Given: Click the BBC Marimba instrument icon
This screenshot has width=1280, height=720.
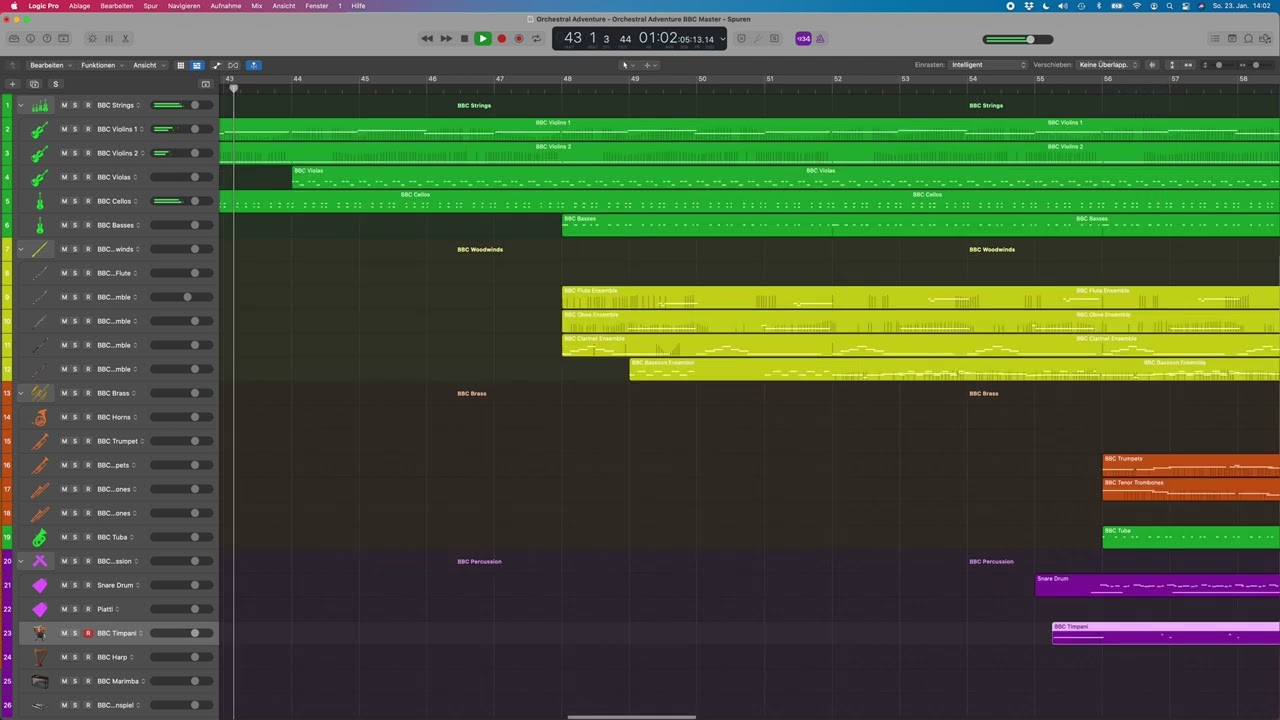Looking at the screenshot, I should [40, 681].
